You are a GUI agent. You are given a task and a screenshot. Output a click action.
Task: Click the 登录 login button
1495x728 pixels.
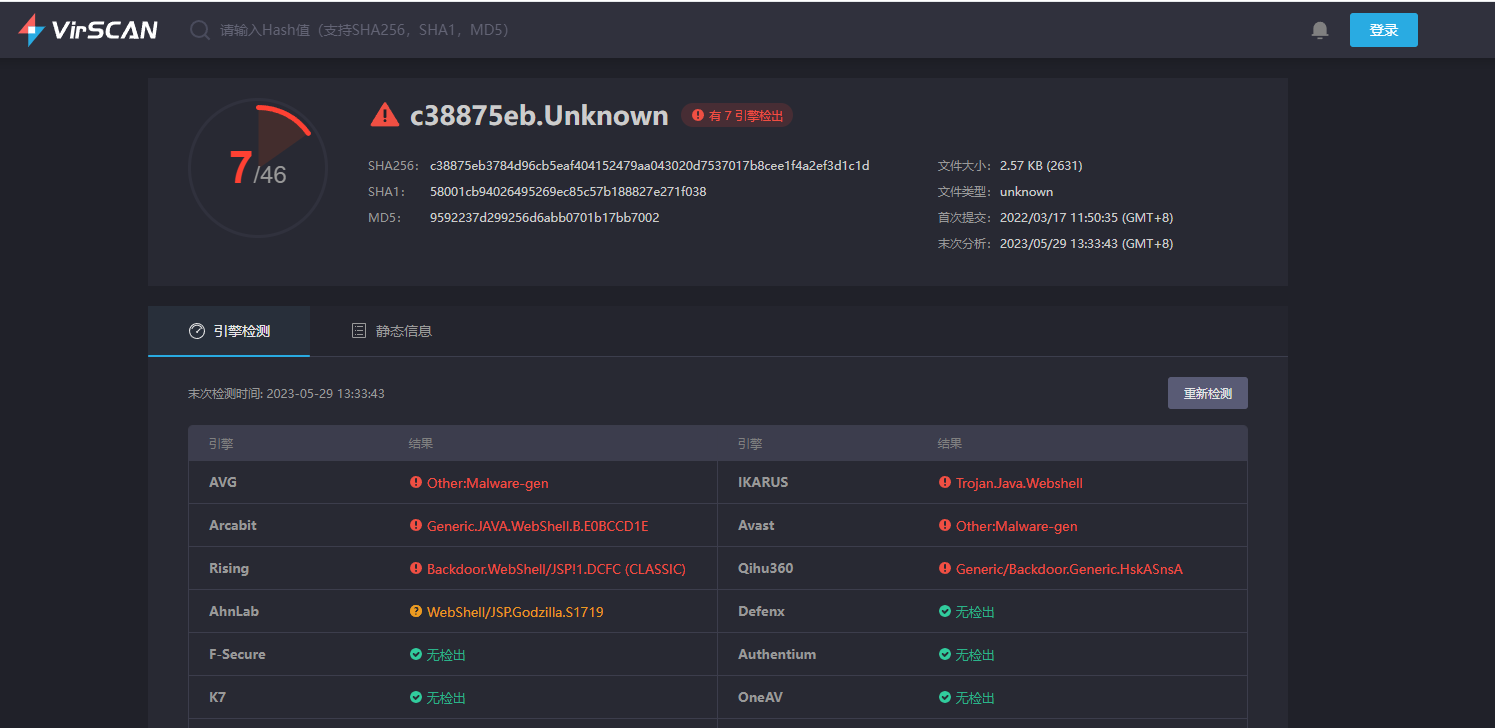pyautogui.click(x=1383, y=30)
